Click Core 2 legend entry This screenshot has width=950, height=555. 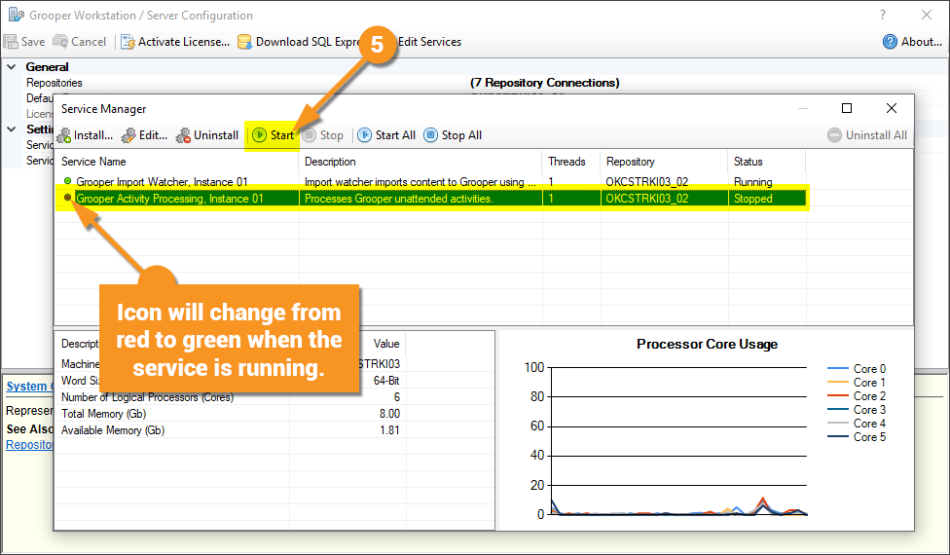point(856,396)
